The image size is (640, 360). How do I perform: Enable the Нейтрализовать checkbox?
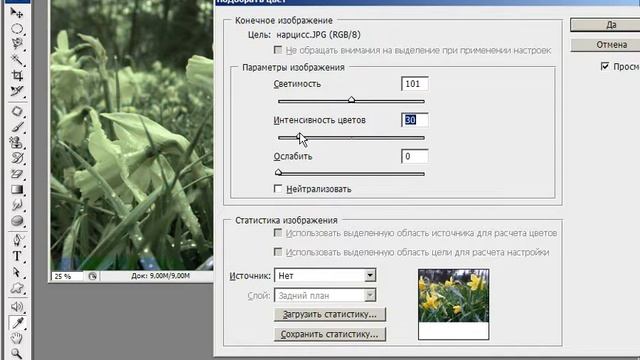click(x=278, y=189)
